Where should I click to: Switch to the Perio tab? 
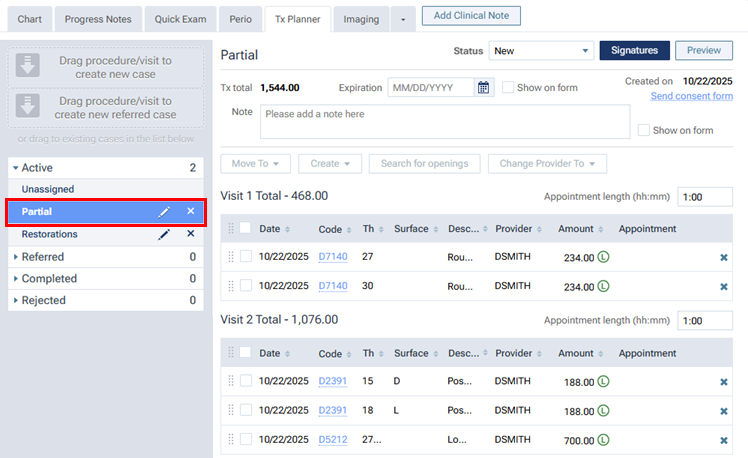[x=239, y=18]
